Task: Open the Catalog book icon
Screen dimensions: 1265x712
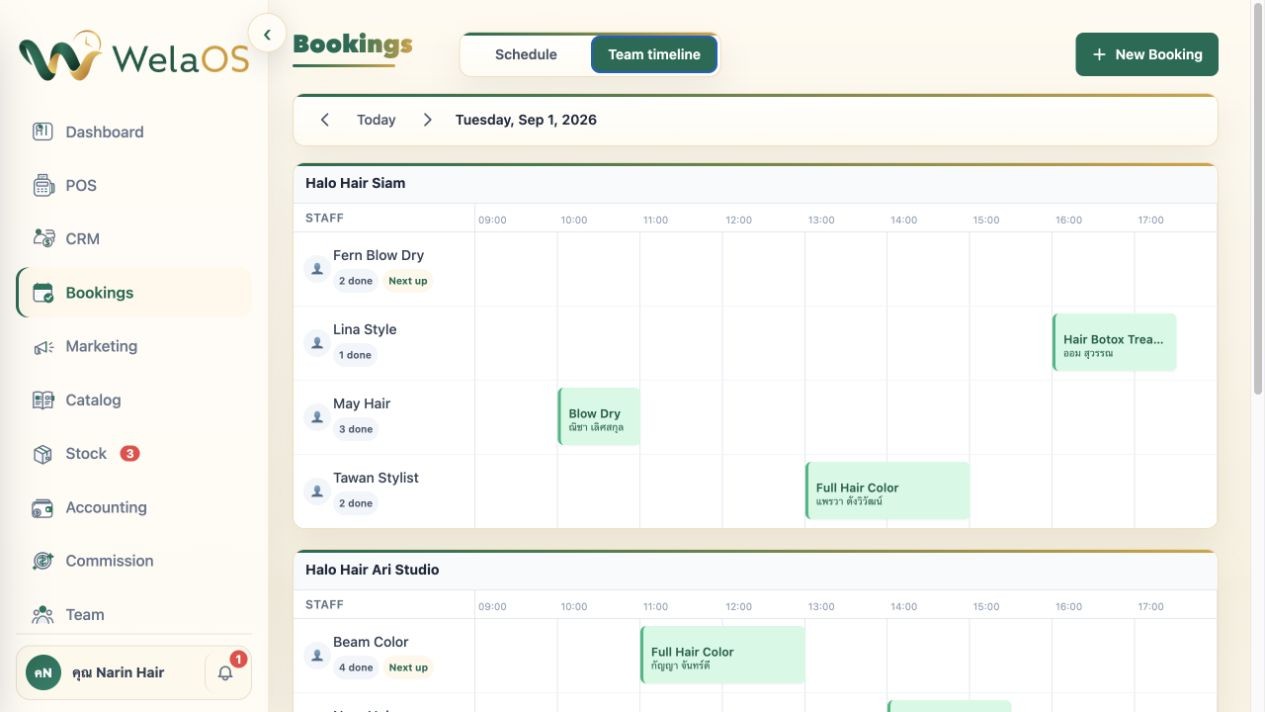Action: (42, 400)
